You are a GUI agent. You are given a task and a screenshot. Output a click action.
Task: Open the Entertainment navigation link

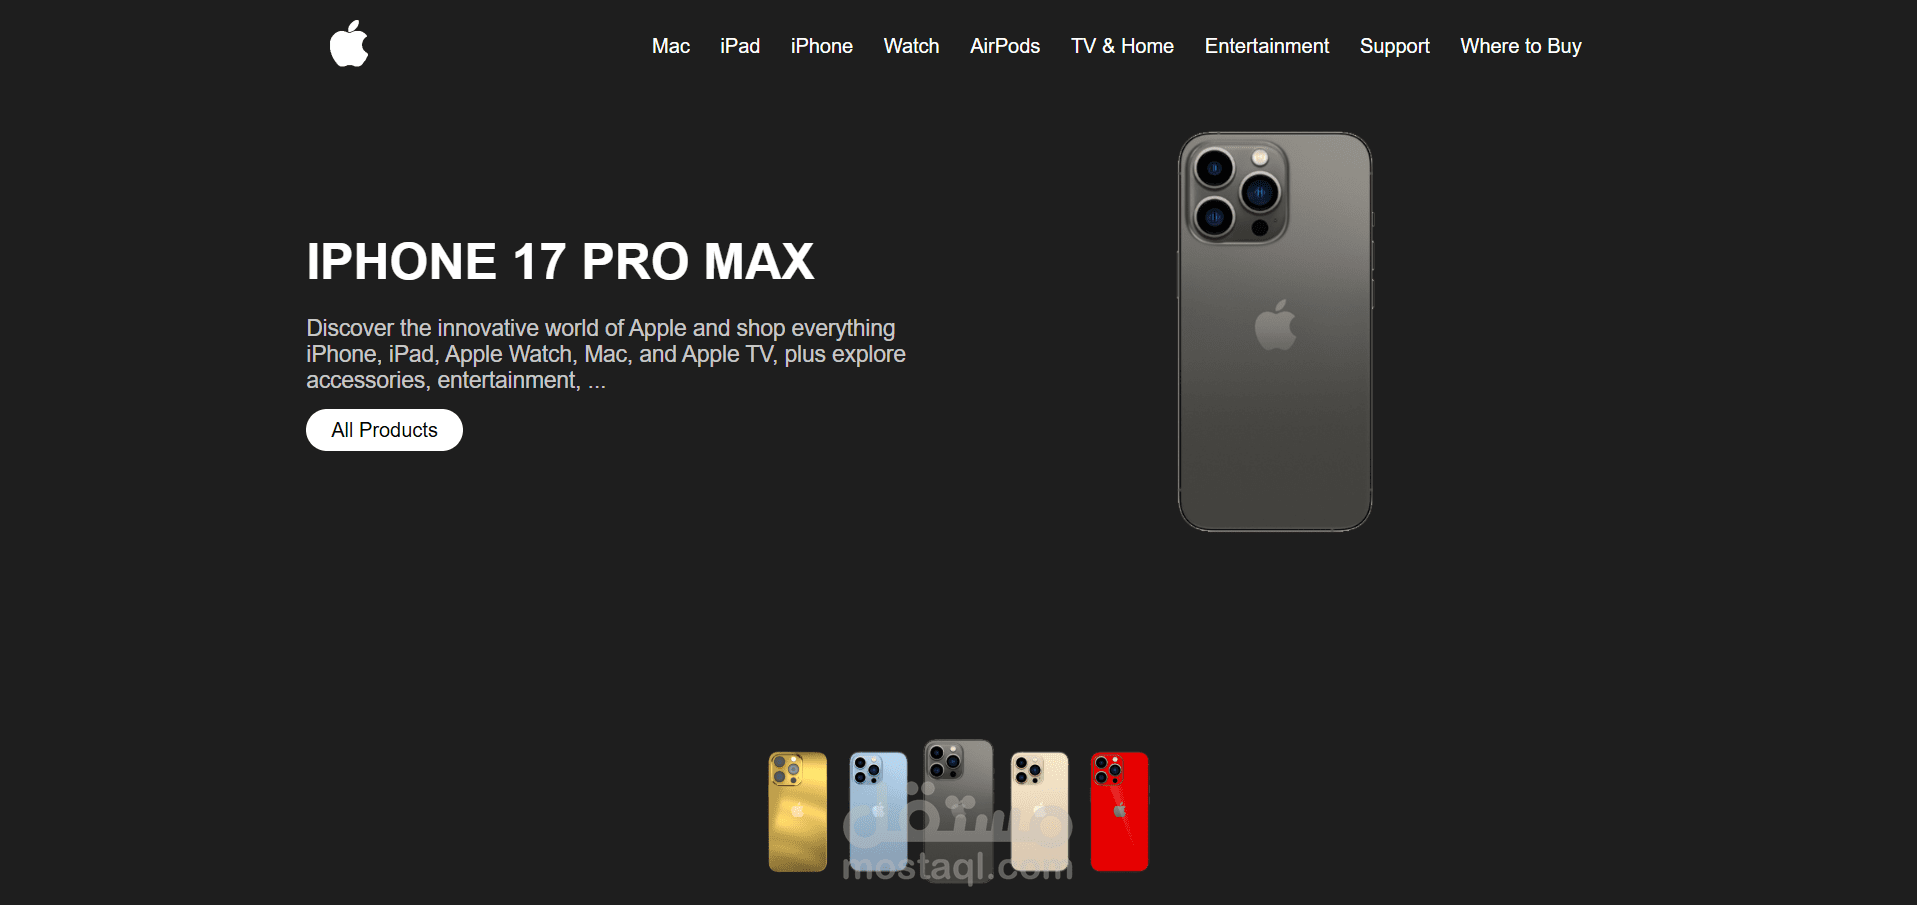pos(1267,46)
